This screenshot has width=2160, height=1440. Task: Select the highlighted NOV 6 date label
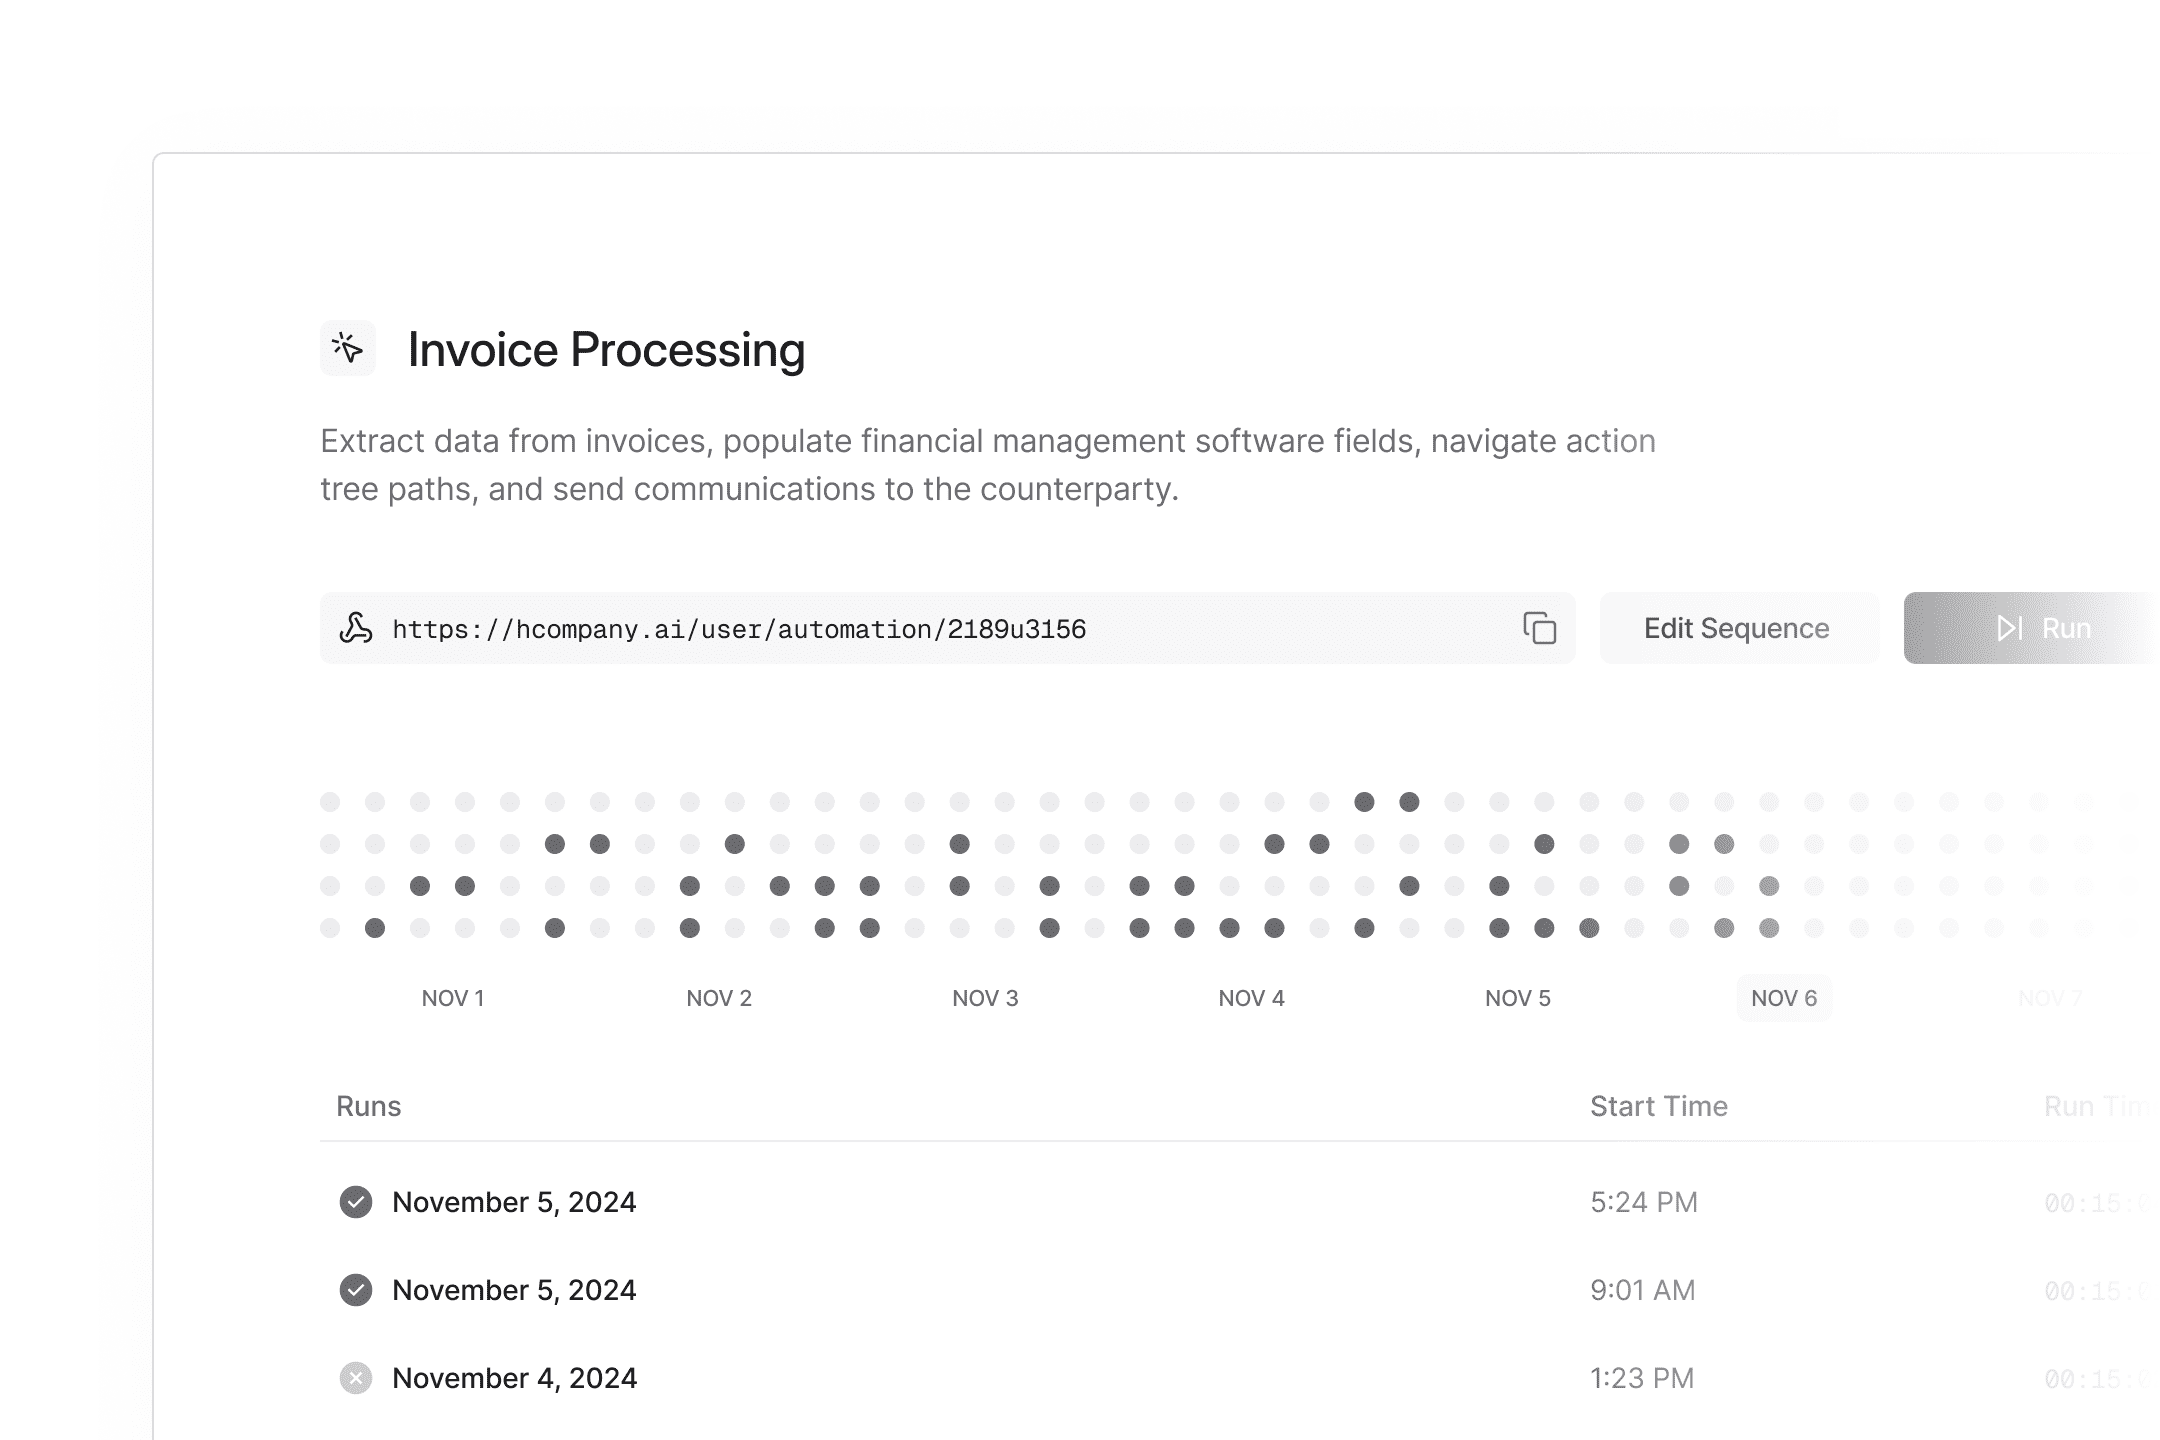pyautogui.click(x=1784, y=998)
